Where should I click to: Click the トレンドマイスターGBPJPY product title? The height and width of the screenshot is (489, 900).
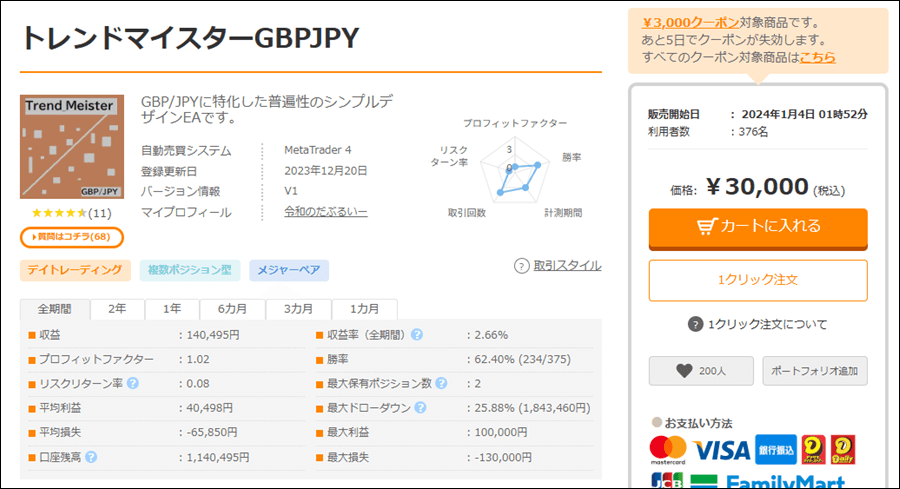coord(190,38)
